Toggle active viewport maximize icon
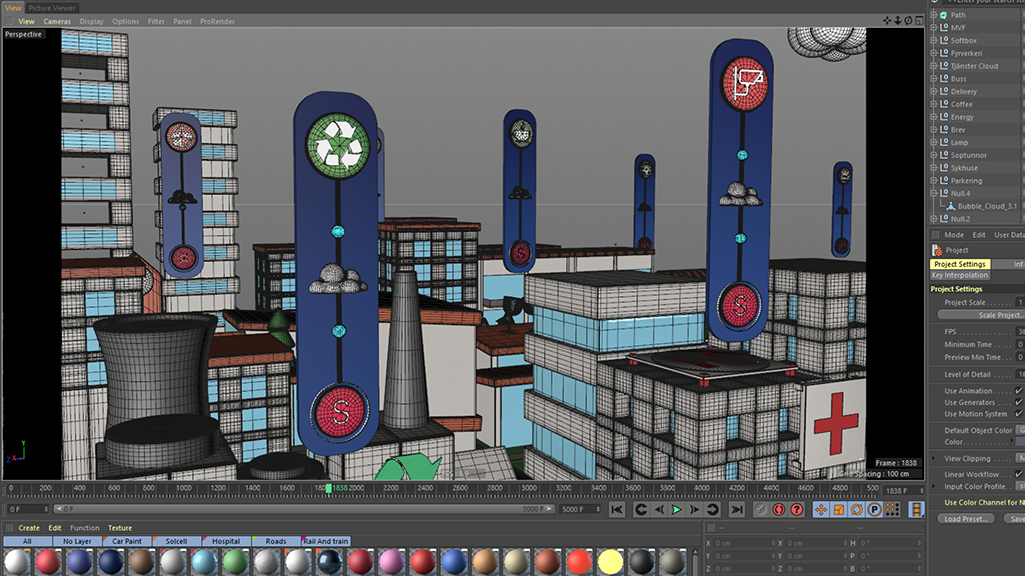 tap(919, 21)
